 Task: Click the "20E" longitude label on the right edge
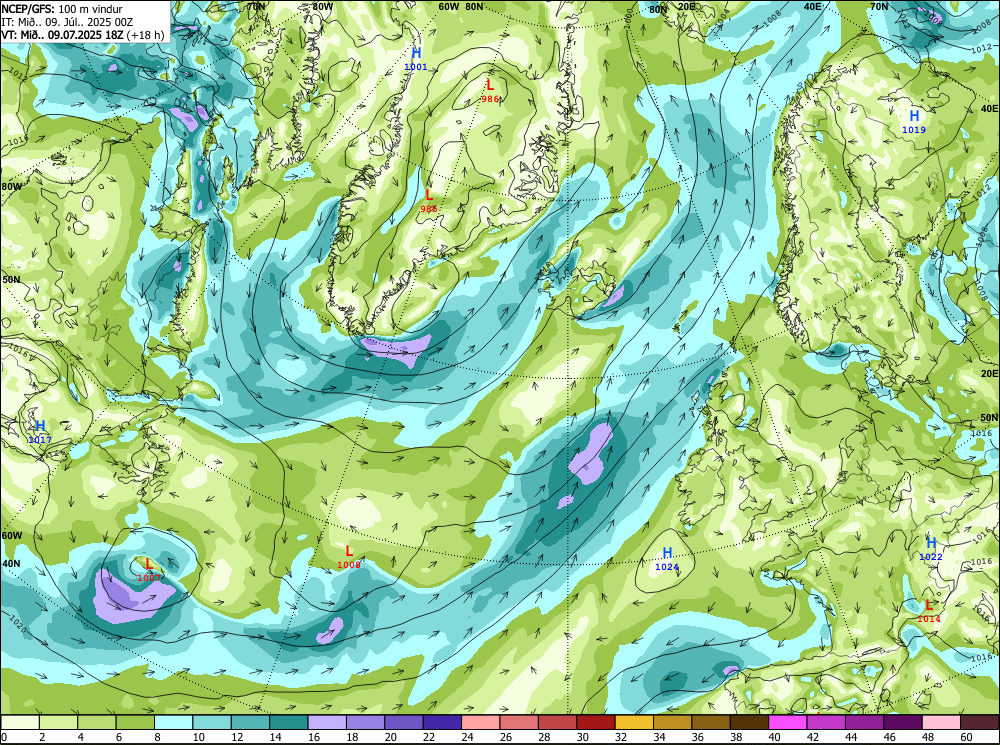click(x=989, y=373)
